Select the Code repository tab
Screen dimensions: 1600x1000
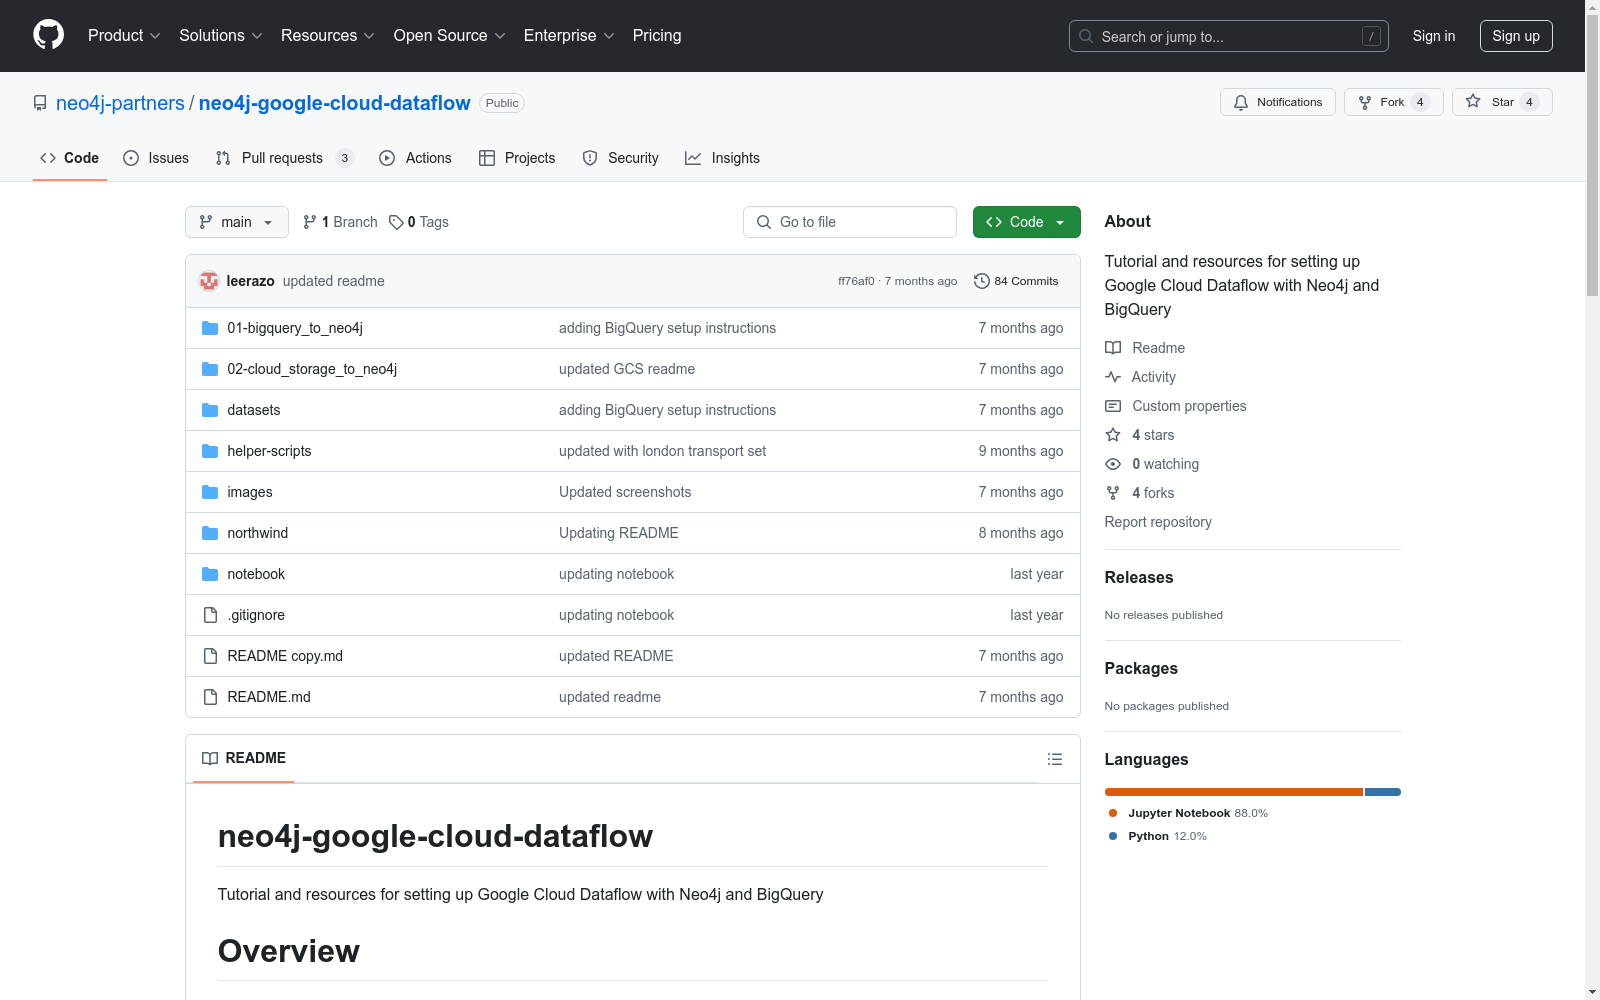point(70,158)
